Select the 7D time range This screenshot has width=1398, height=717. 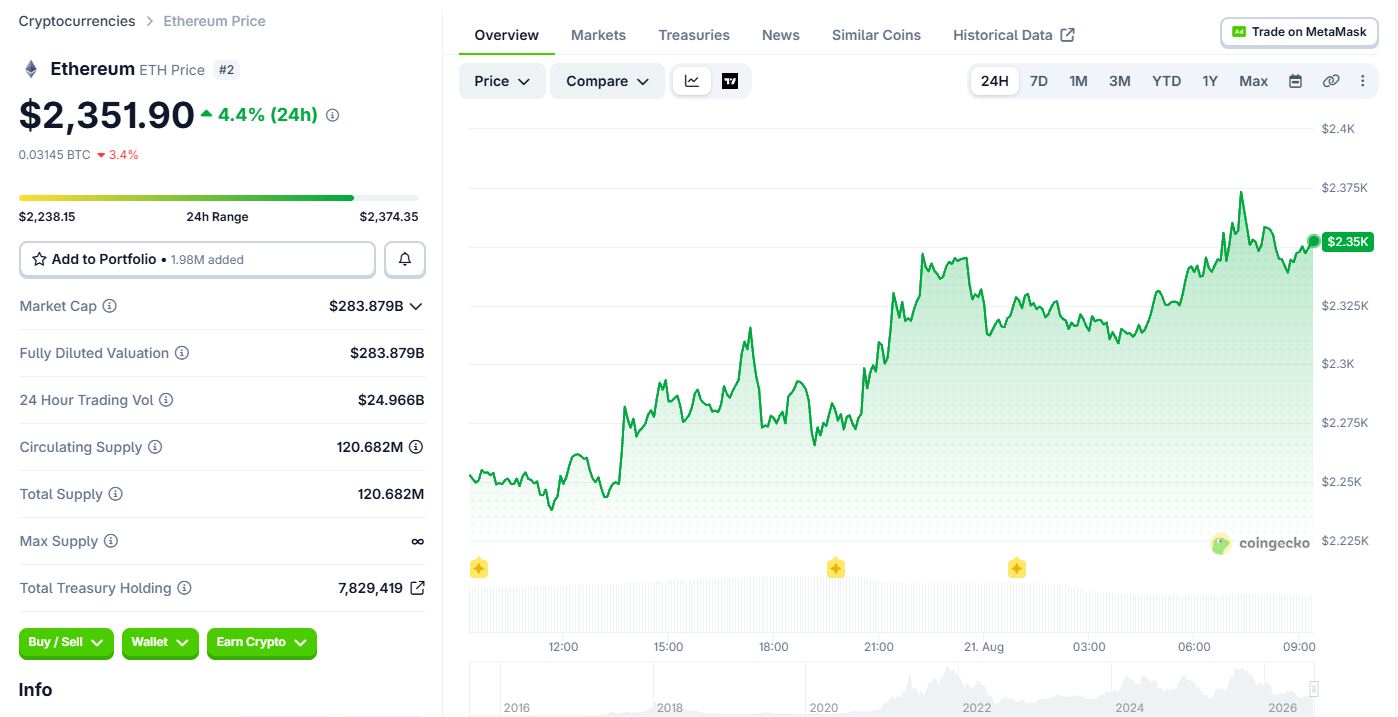point(1039,81)
